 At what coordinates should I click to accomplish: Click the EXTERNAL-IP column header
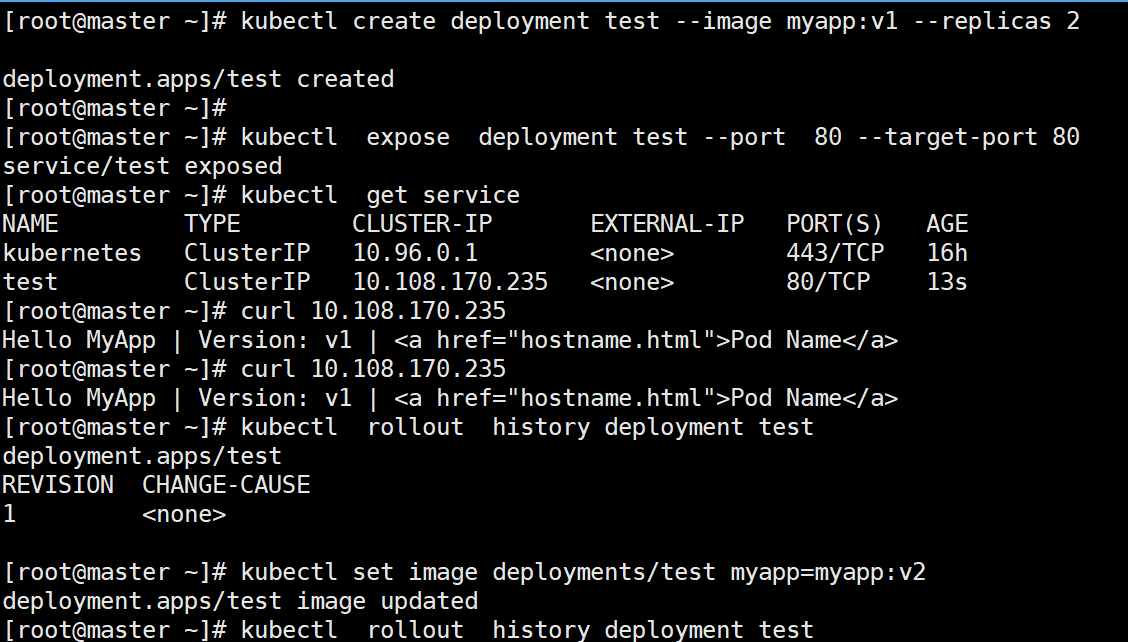(x=667, y=224)
